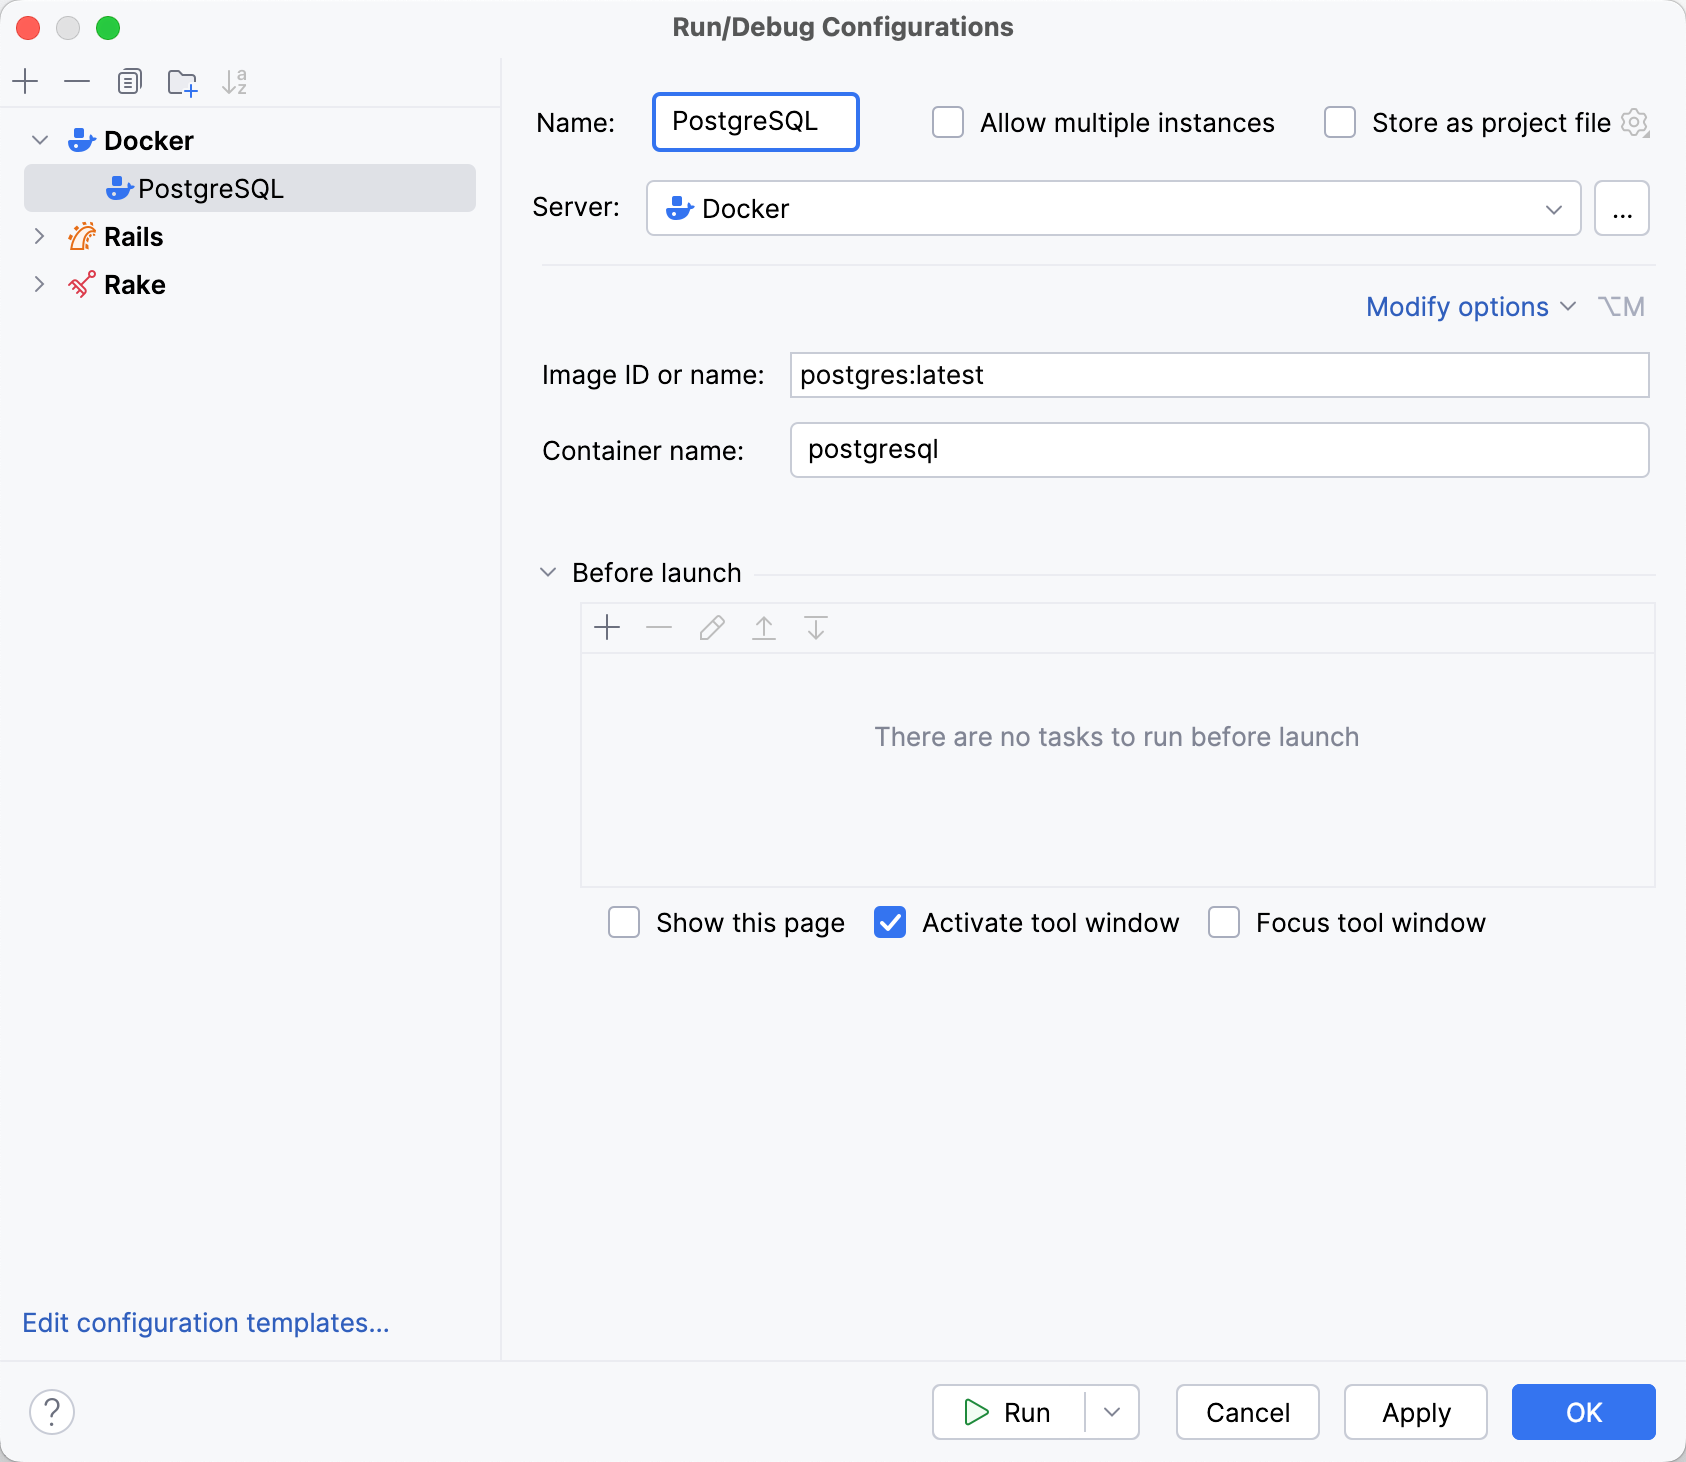This screenshot has height=1462, width=1686.
Task: Add a new run configuration
Action: coord(25,81)
